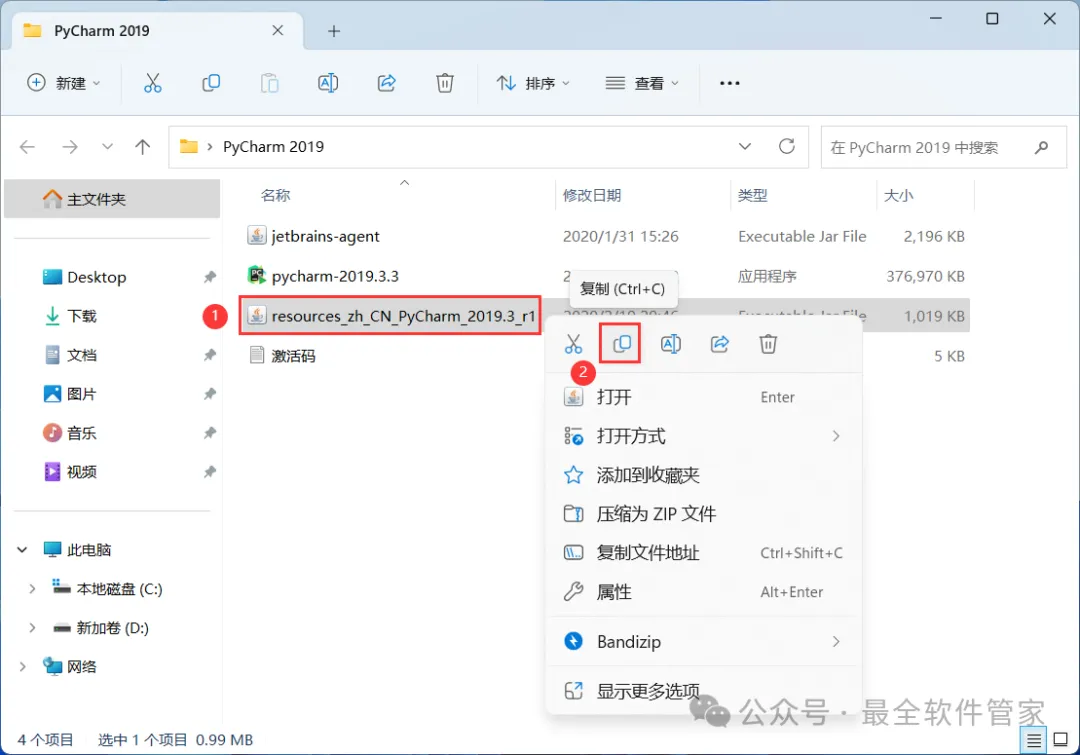
Task: Click Rename icon in context menu
Action: (671, 344)
